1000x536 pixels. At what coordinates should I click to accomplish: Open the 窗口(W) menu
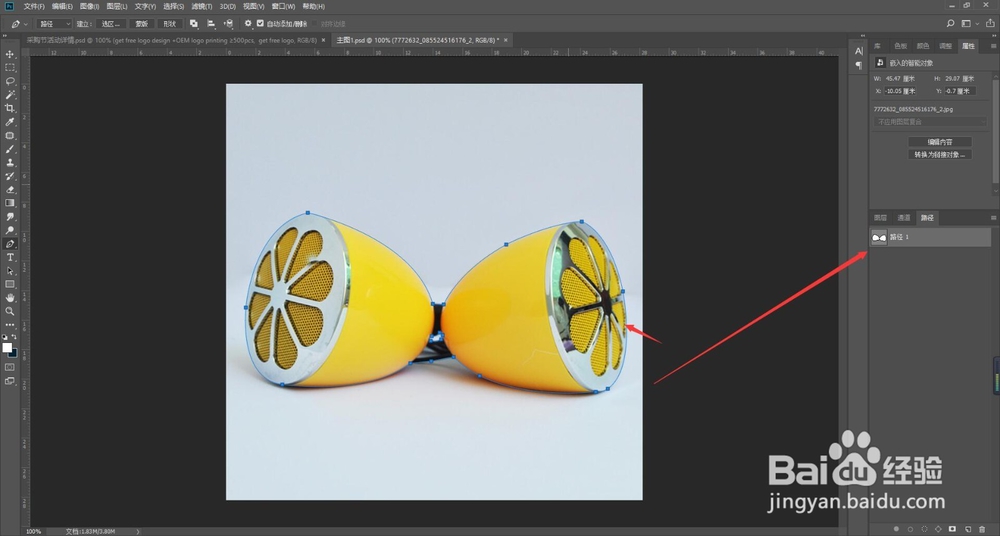point(283,6)
